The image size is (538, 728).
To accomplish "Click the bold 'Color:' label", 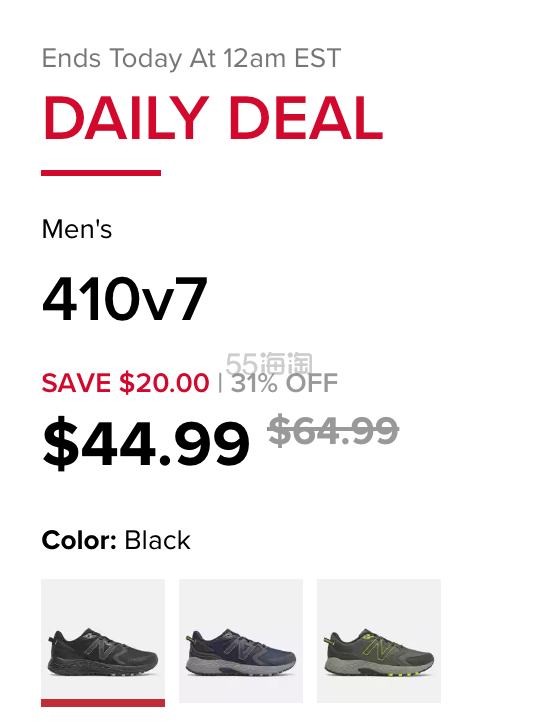I will 79,540.
